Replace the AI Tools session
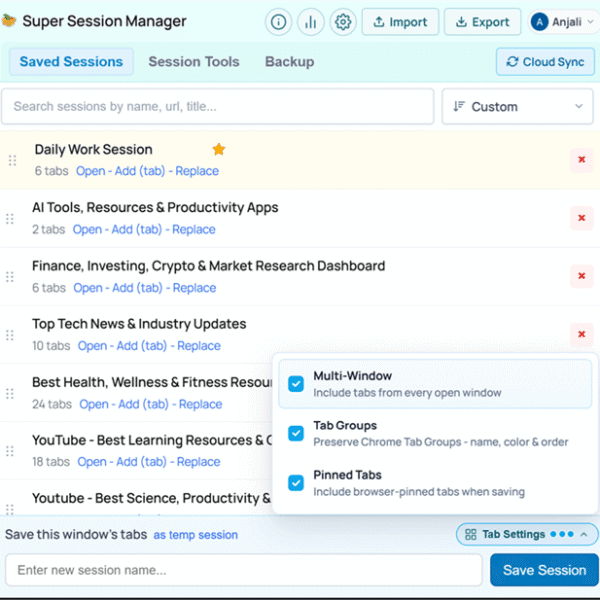Screen dimensions: 600x600 pos(194,230)
